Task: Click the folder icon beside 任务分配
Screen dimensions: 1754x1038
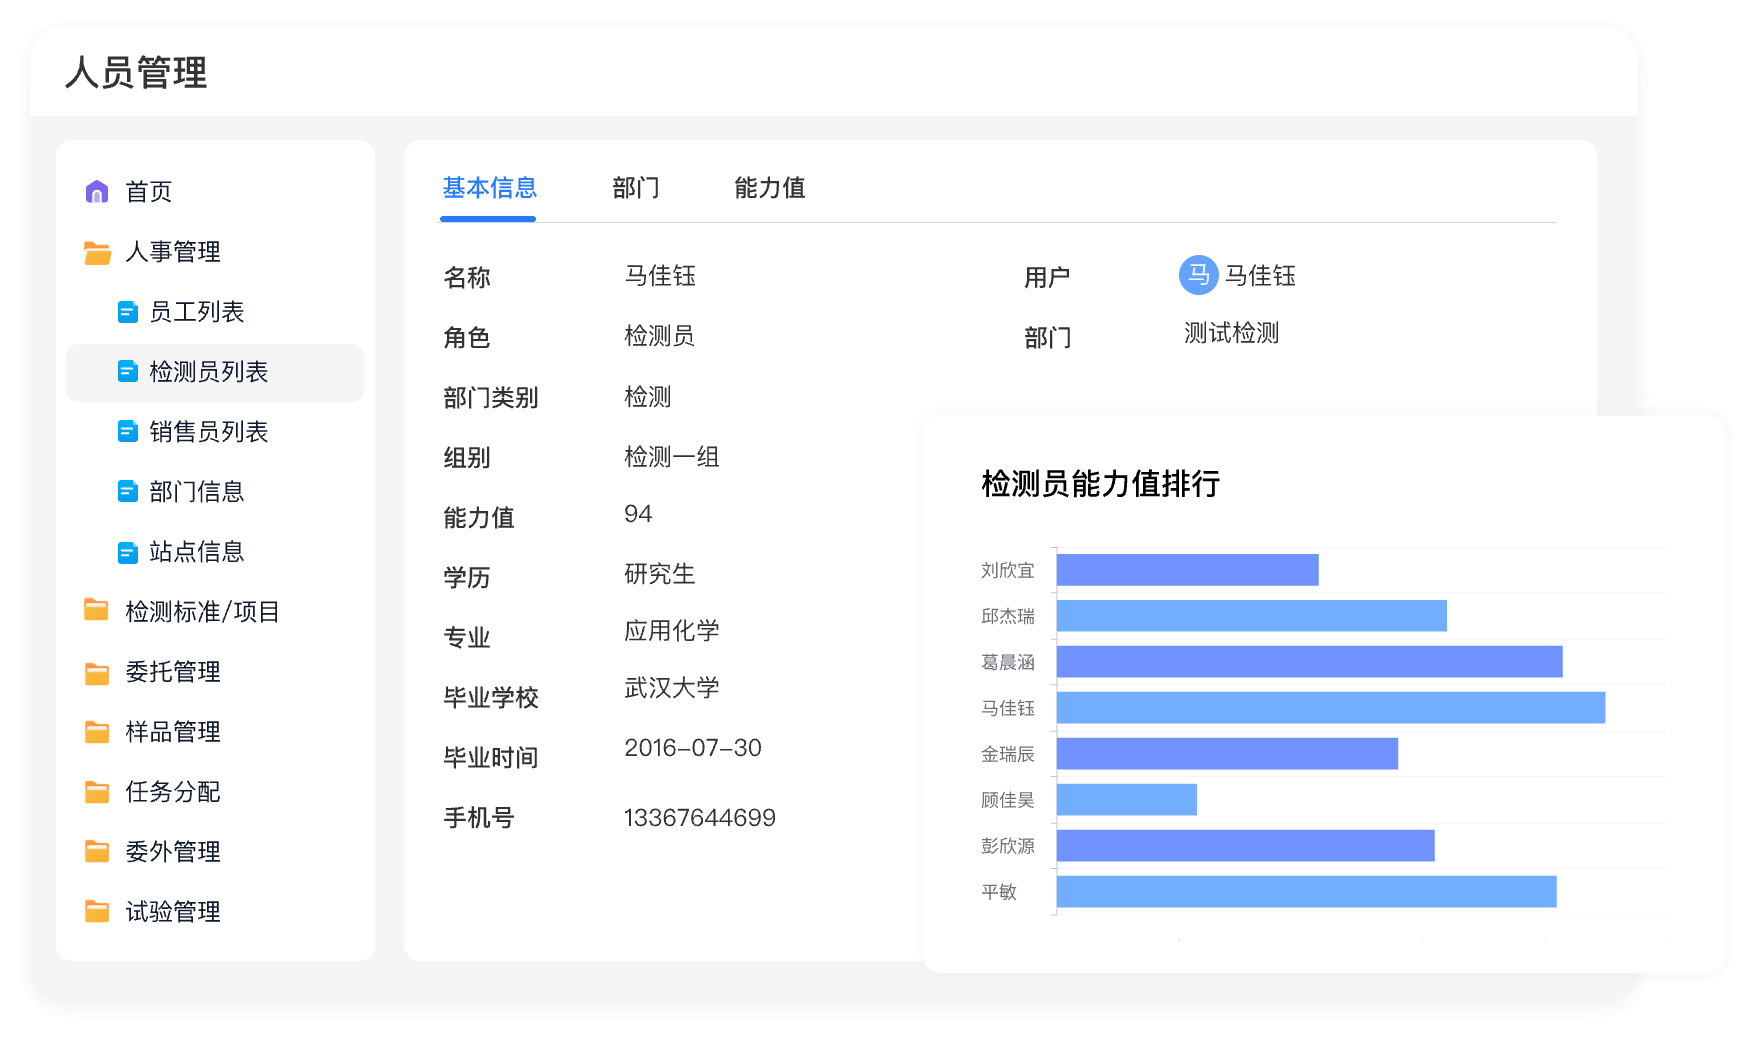Action: click(x=97, y=793)
